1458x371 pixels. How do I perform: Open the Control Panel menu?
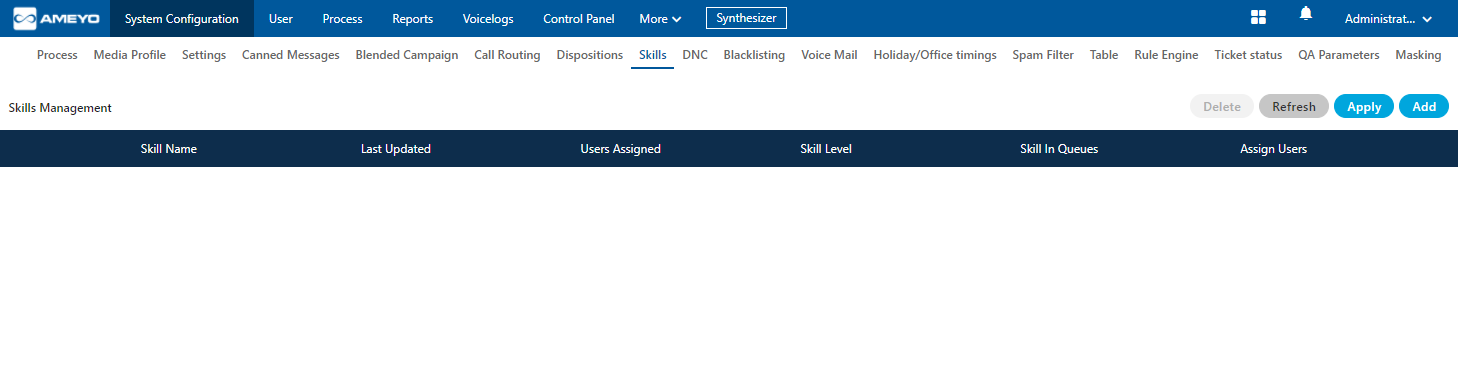click(579, 19)
